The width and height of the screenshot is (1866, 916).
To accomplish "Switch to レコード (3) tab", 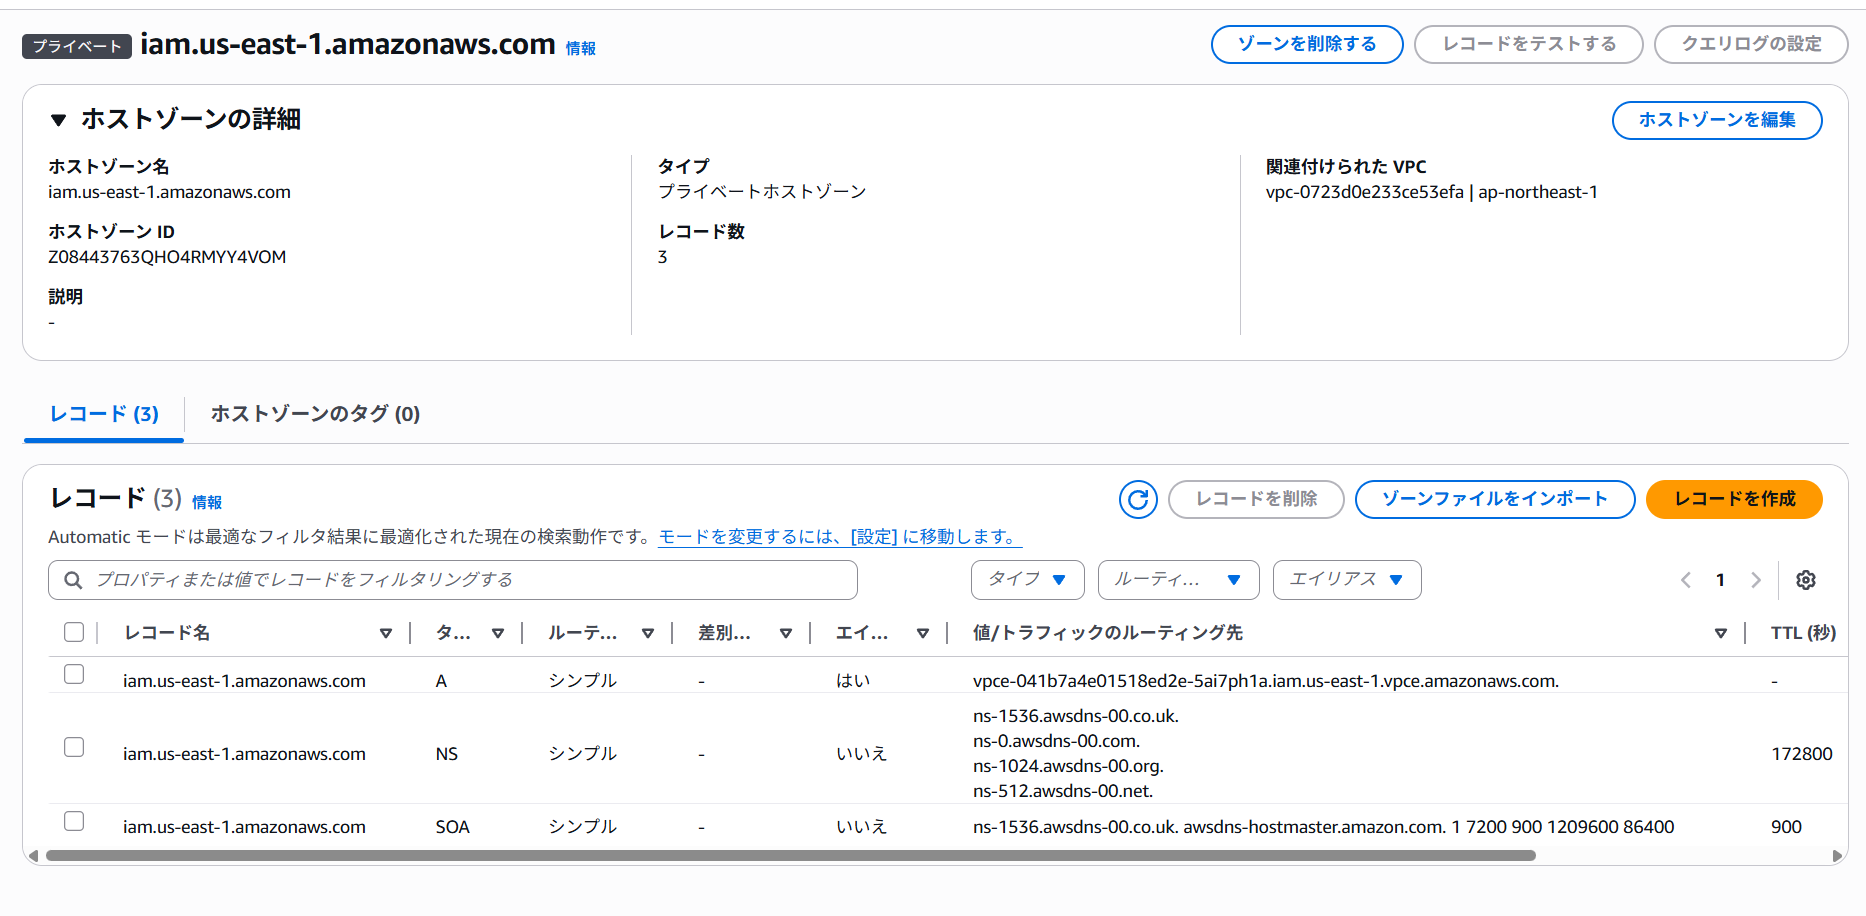I will point(104,414).
